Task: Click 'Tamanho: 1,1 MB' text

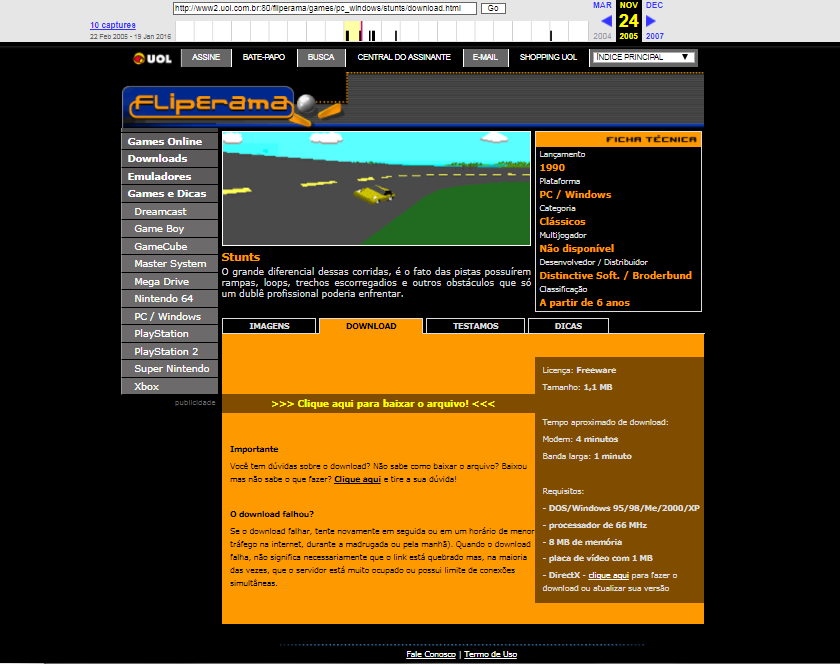Action: click(x=577, y=387)
